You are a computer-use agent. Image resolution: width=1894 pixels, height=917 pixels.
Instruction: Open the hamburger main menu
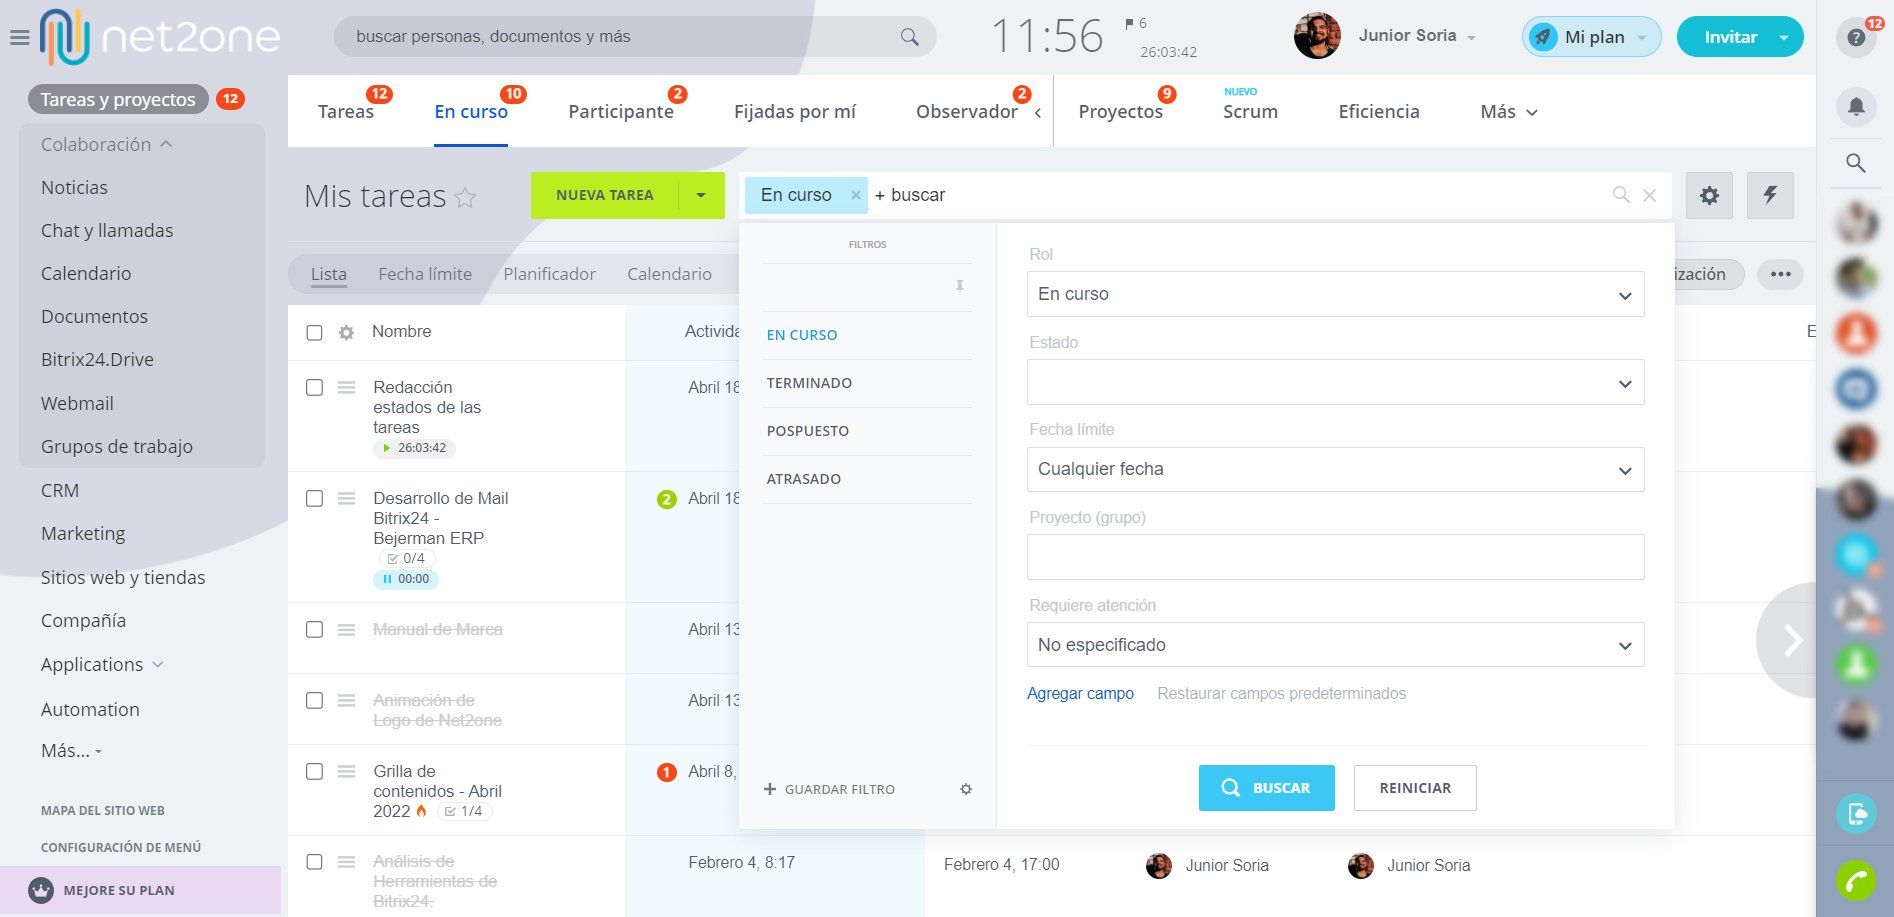(x=19, y=38)
